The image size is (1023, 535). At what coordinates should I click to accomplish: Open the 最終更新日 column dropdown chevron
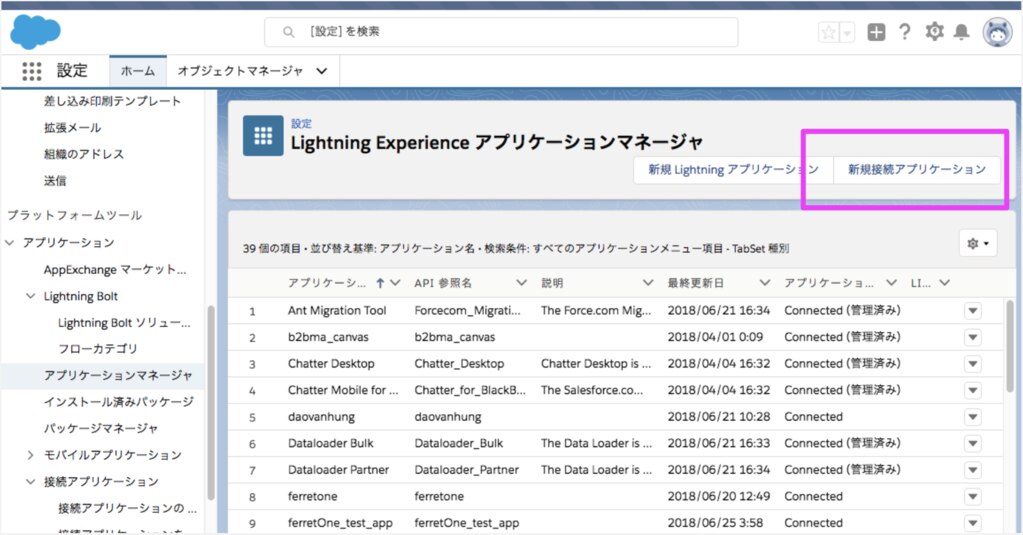pos(765,283)
